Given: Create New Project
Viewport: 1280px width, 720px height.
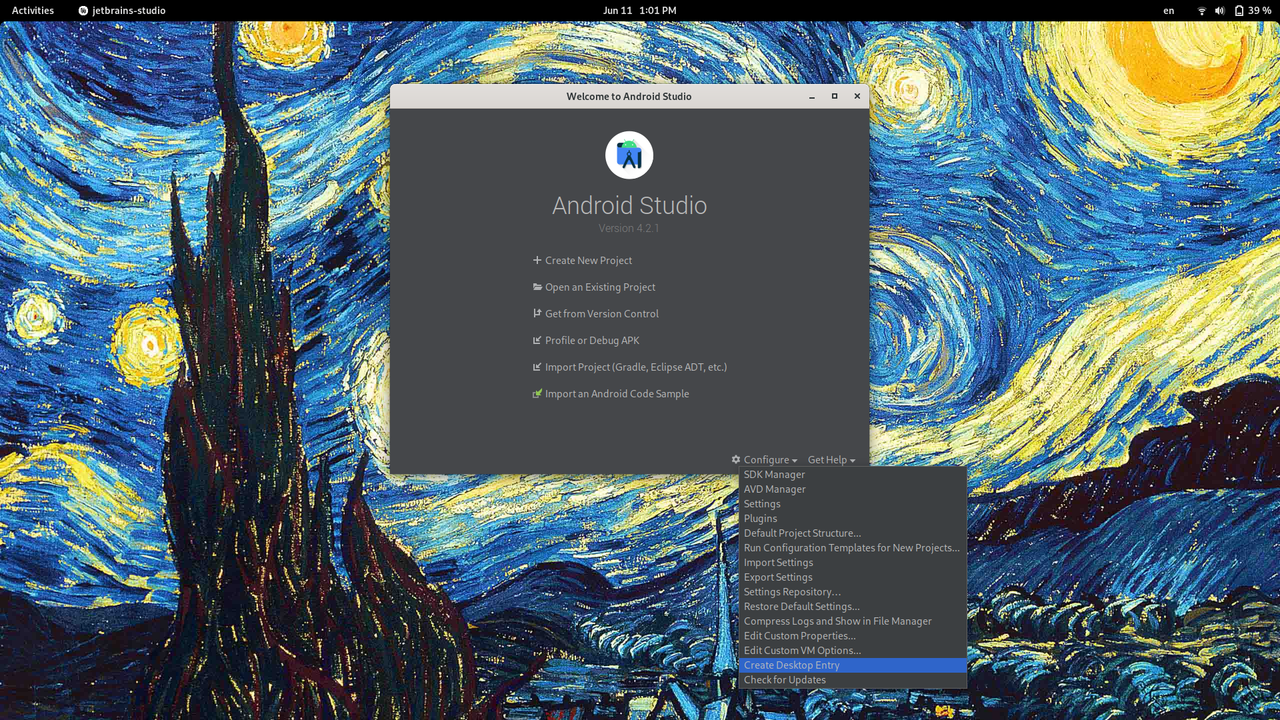Looking at the screenshot, I should 588,260.
